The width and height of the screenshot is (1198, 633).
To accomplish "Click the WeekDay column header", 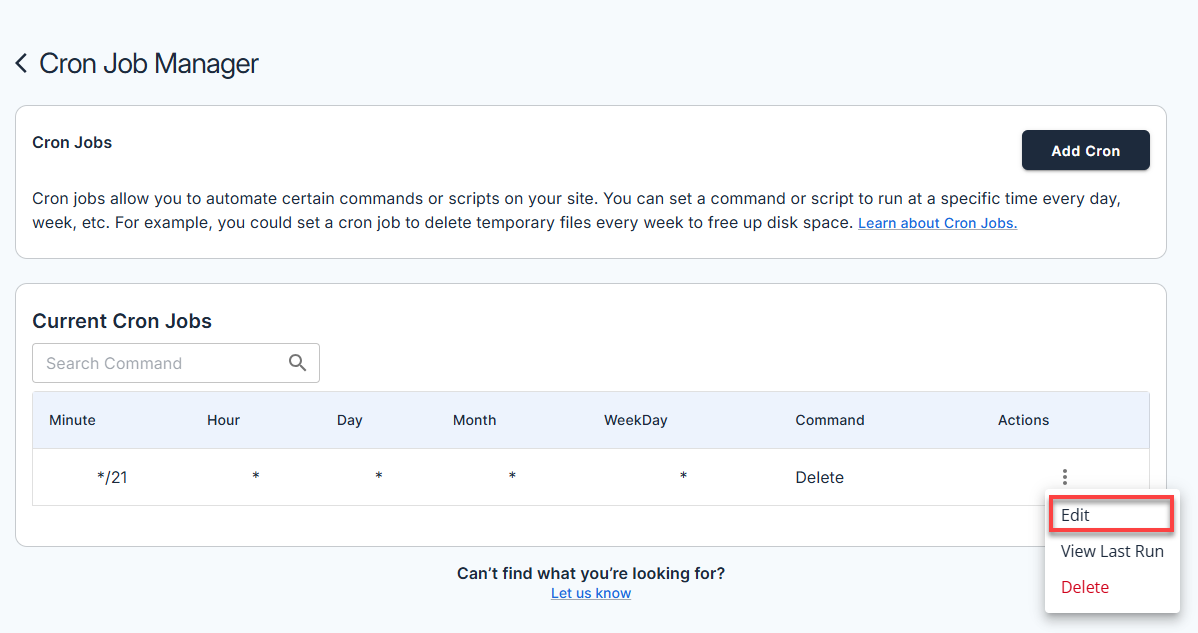I will click(635, 420).
